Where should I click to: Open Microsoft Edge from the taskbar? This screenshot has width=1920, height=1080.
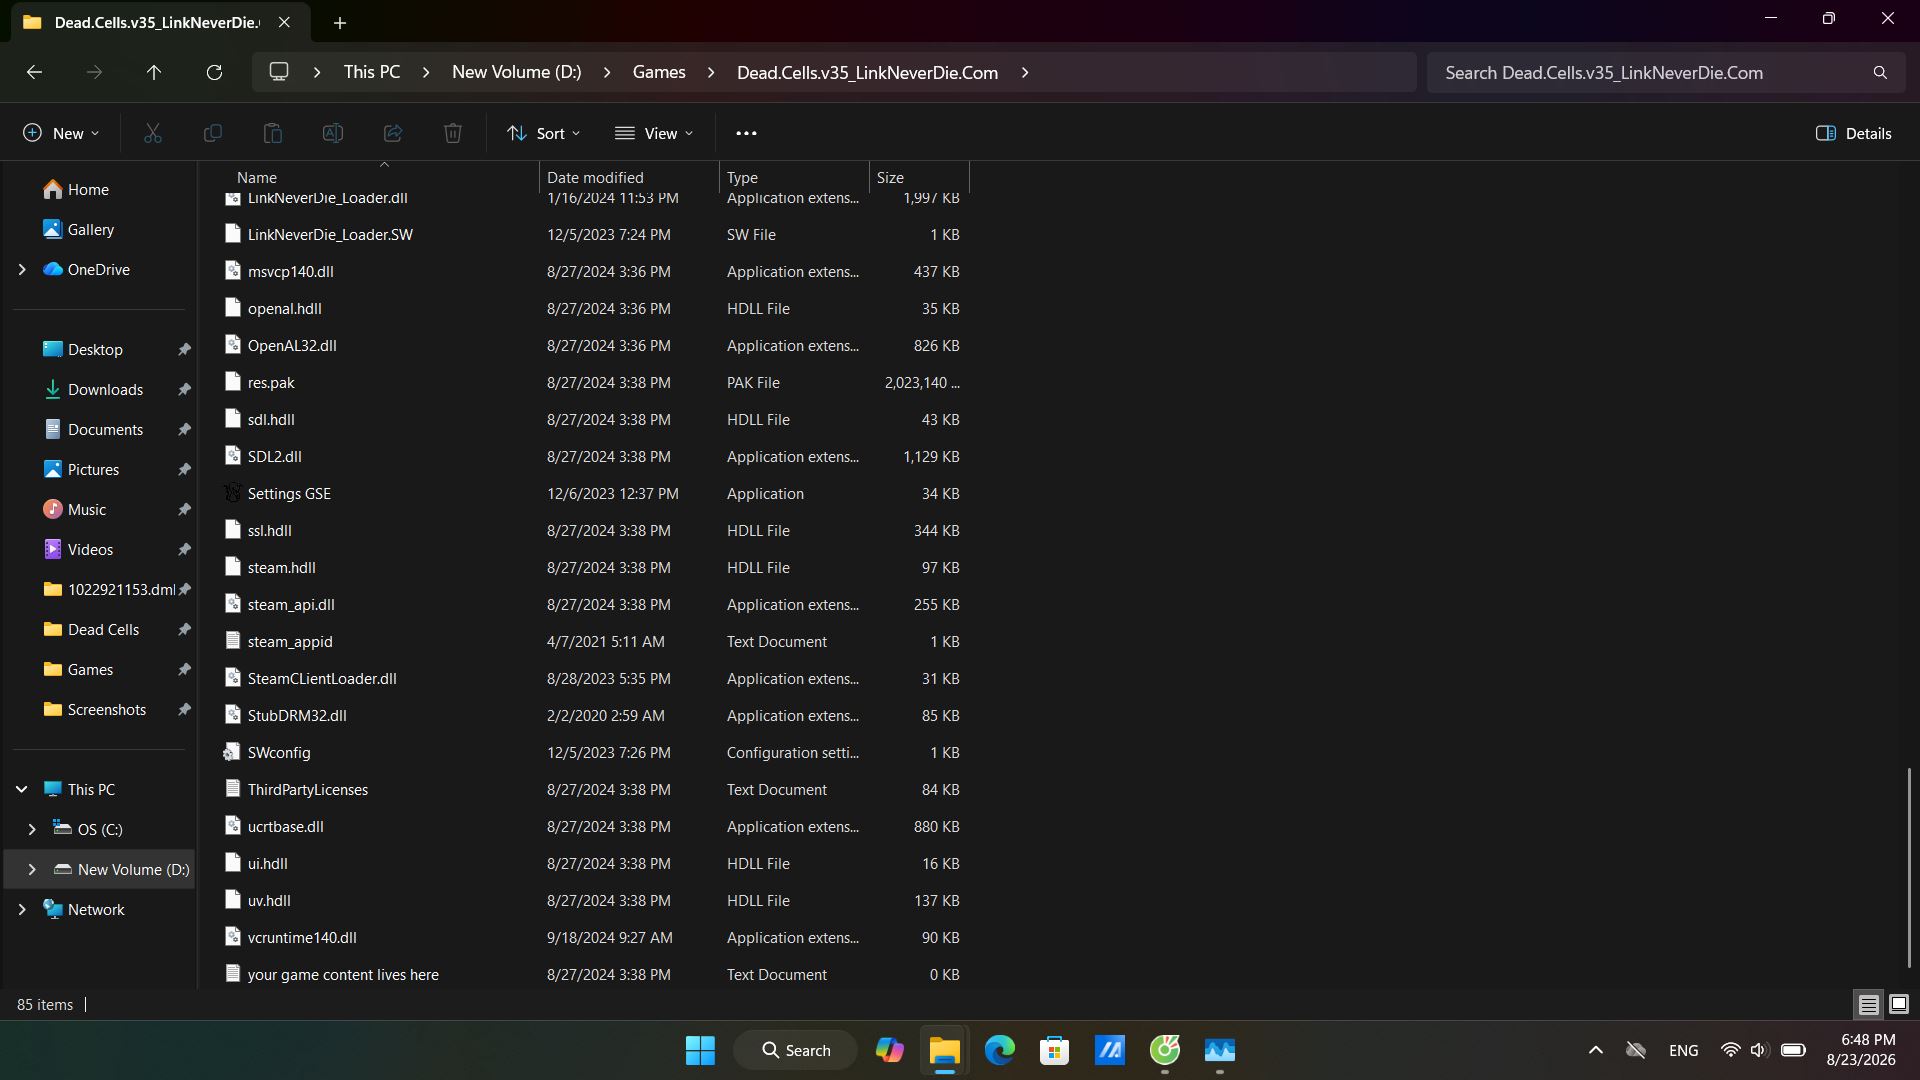click(1000, 1050)
